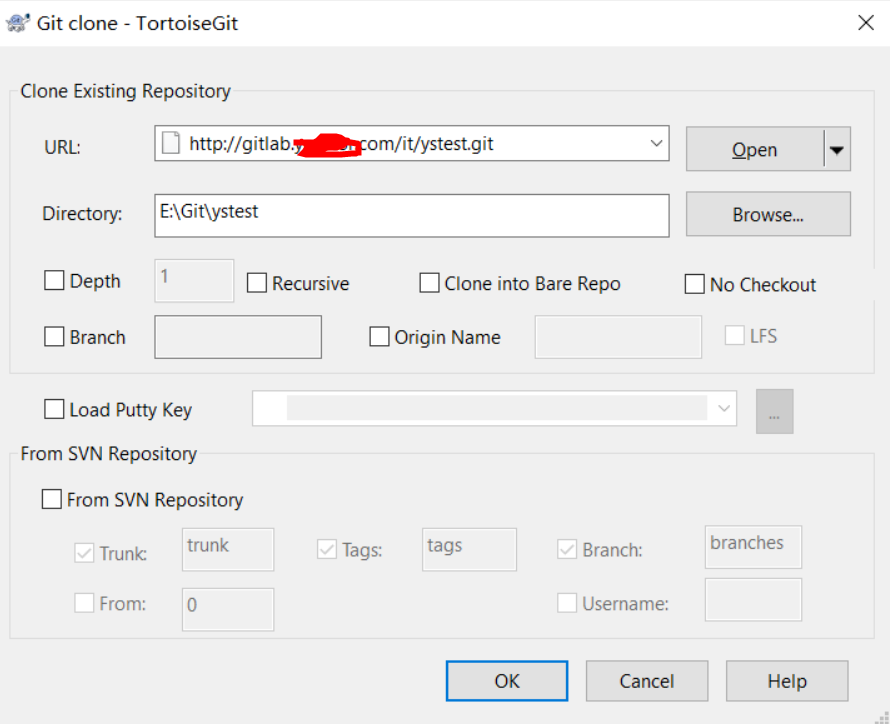The width and height of the screenshot is (890, 724).
Task: Click inside the Directory input field
Action: point(412,216)
